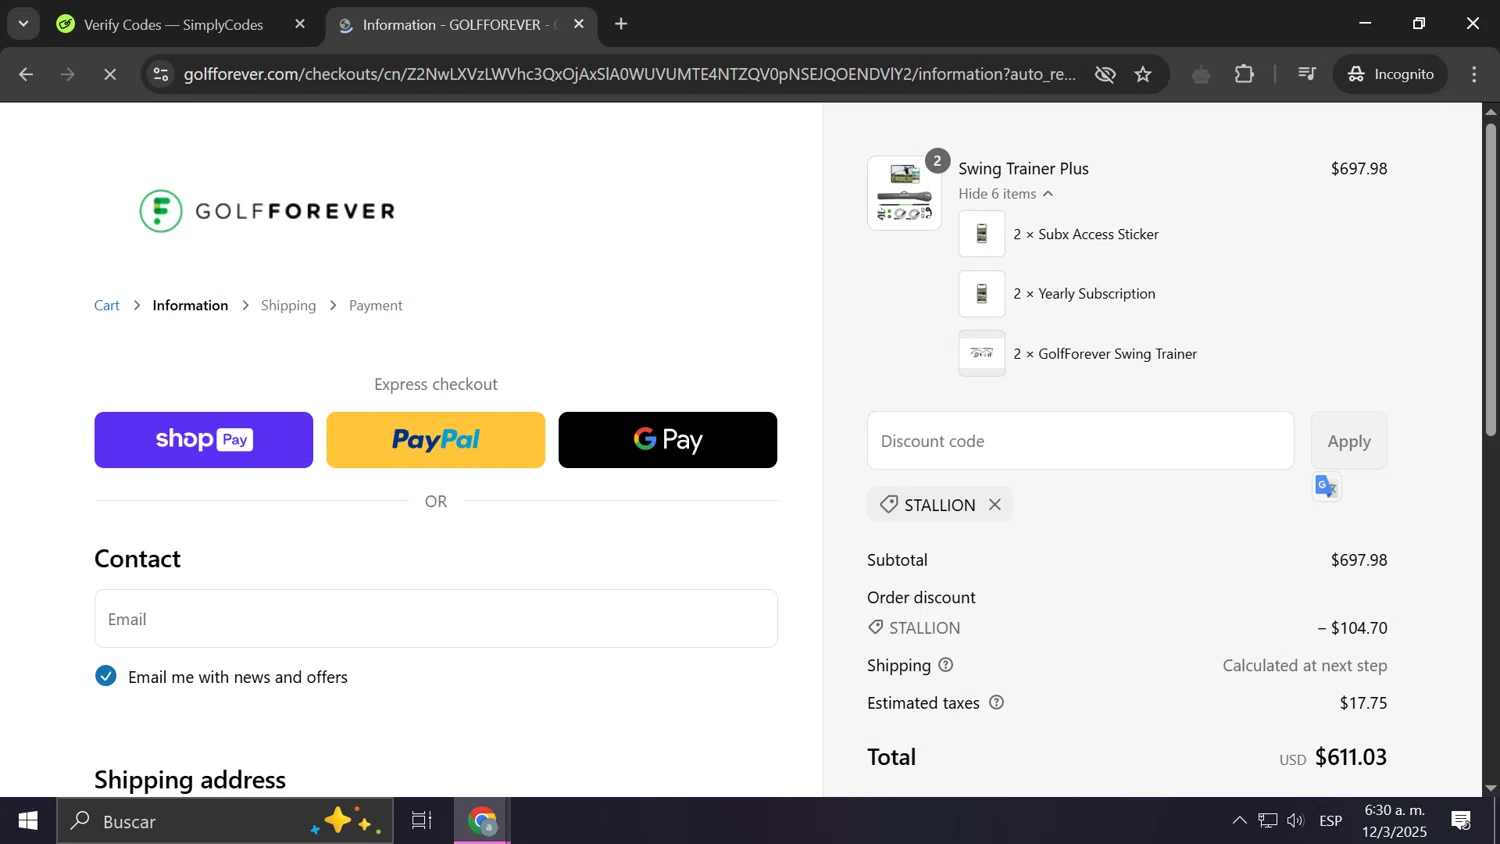1500x844 pixels.
Task: Bookmark this page with the star
Action: pyautogui.click(x=1144, y=74)
